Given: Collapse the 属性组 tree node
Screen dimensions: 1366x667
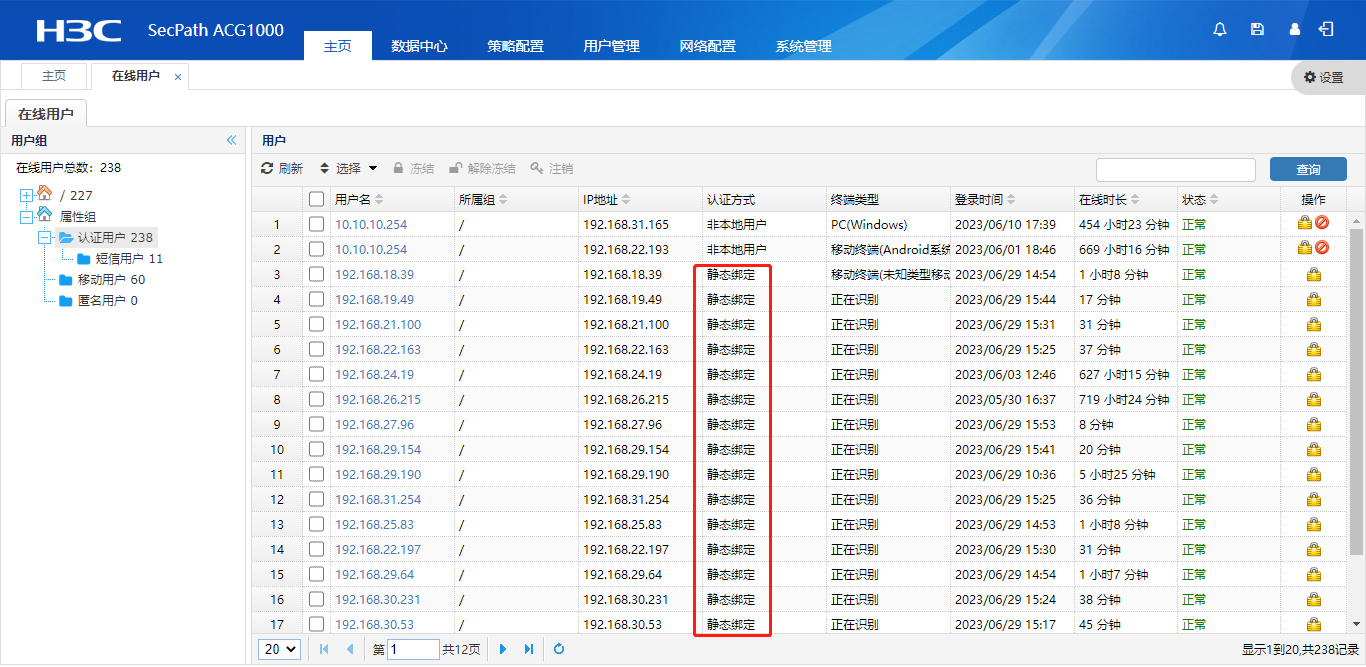Looking at the screenshot, I should tap(26, 216).
